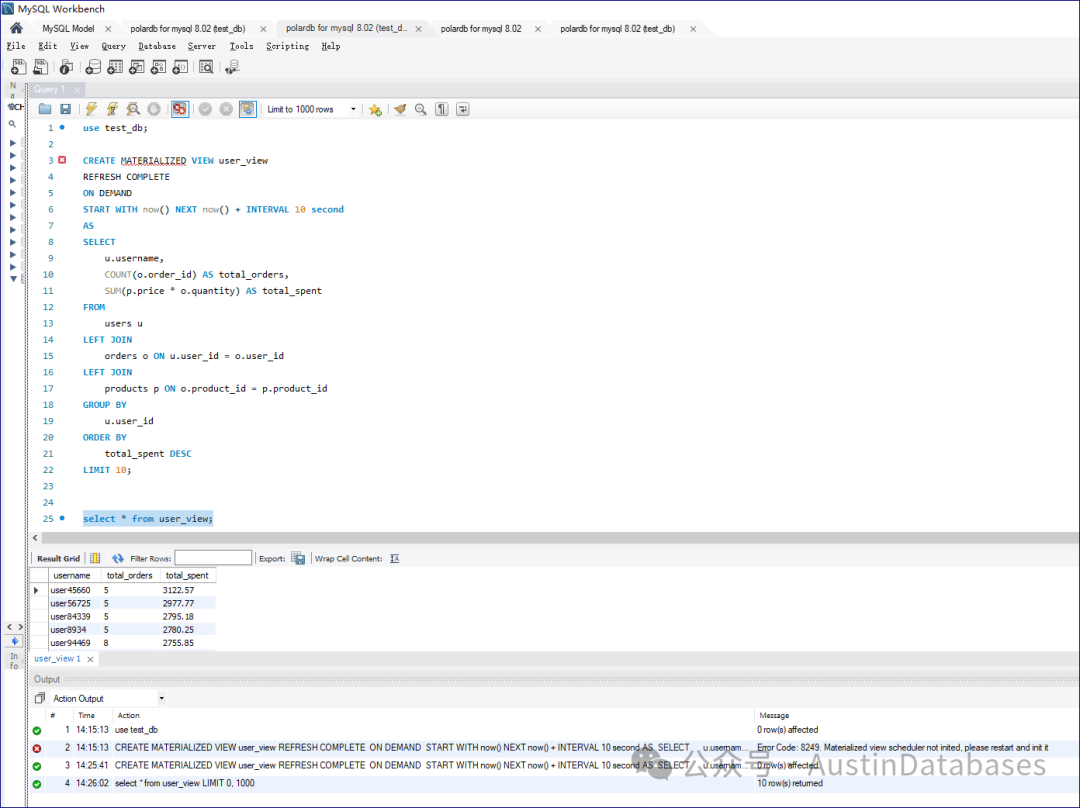Open the Scripting menu
Image resolution: width=1080 pixels, height=808 pixels.
pyautogui.click(x=287, y=46)
